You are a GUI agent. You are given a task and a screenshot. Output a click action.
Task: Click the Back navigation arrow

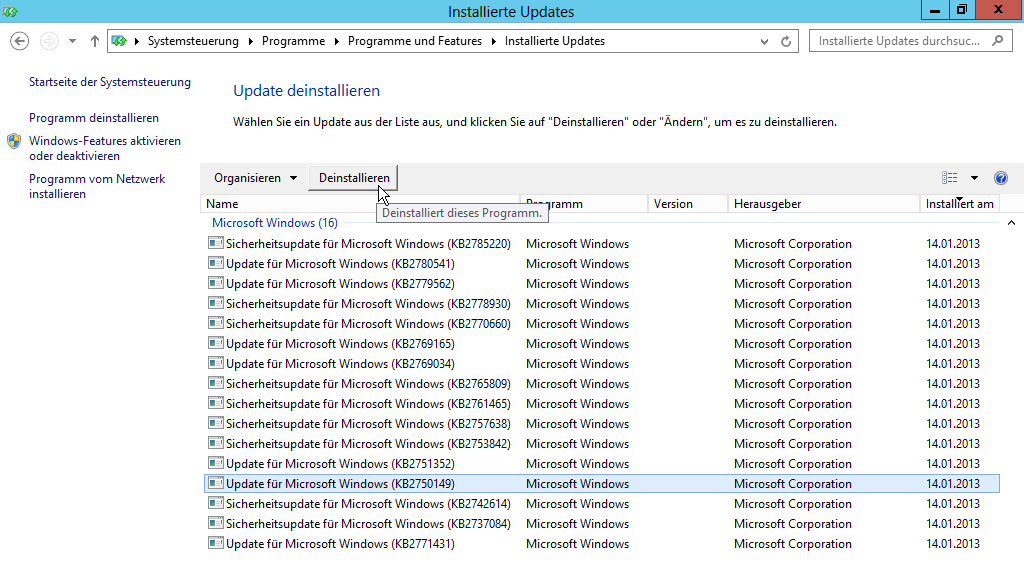[19, 41]
